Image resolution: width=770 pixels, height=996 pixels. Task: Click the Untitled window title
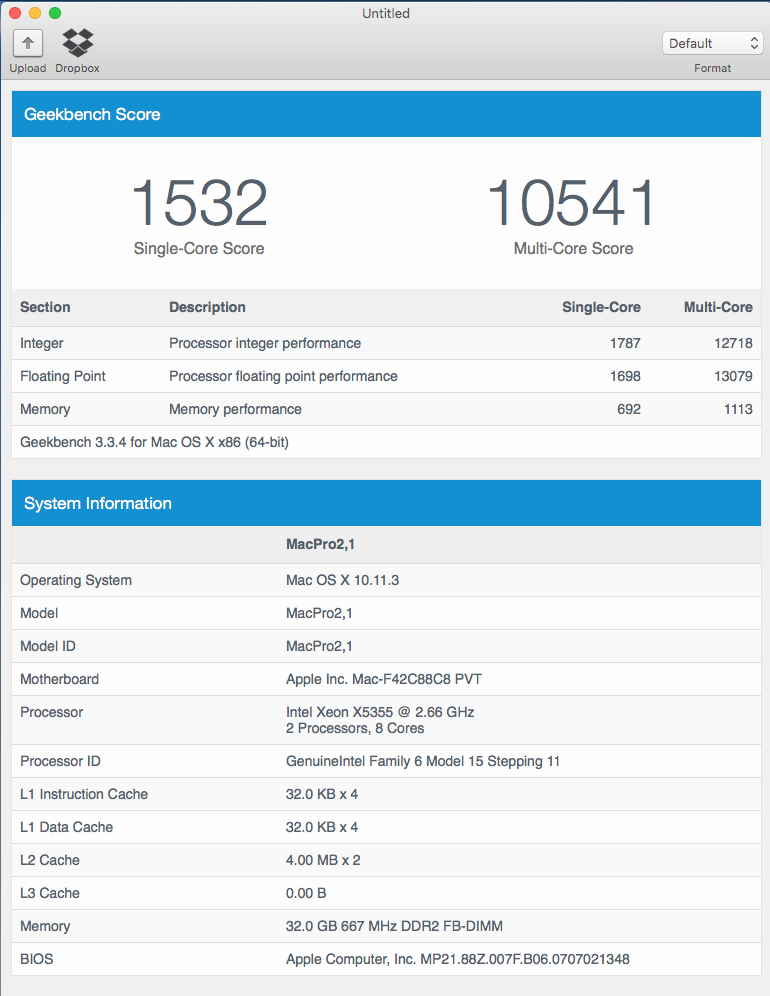386,13
